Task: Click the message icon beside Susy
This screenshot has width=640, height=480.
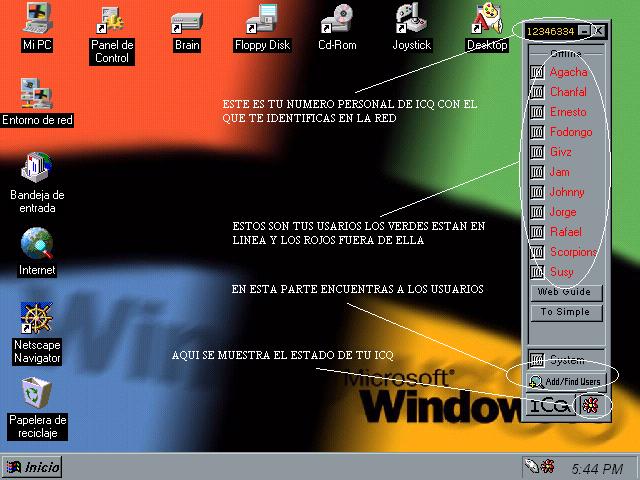Action: click(537, 272)
